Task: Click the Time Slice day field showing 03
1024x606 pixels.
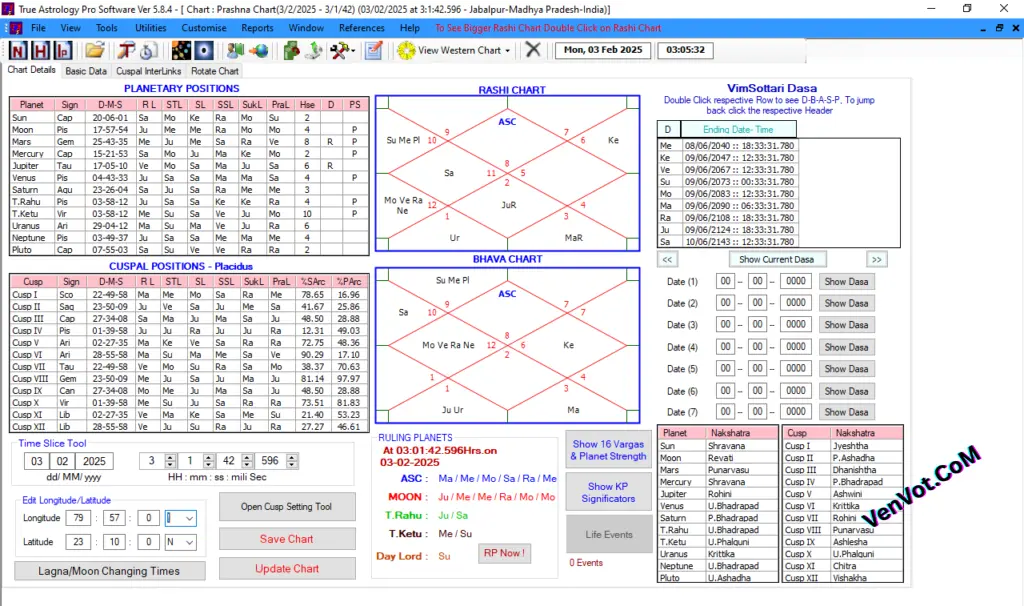Action: click(x=37, y=461)
